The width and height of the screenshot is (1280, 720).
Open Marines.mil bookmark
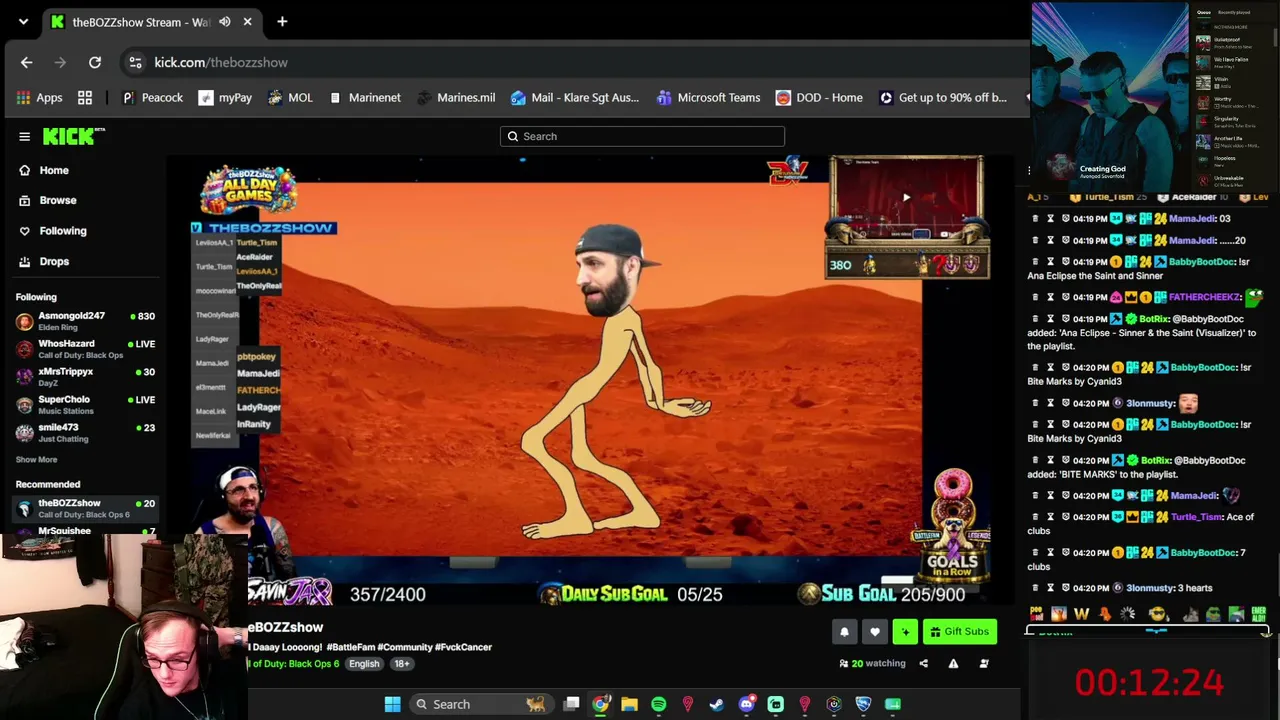pos(456,98)
